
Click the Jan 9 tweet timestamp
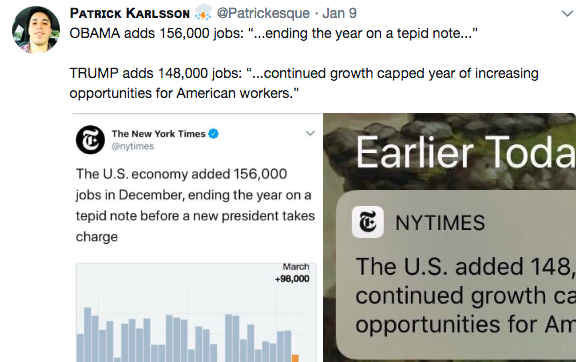click(339, 13)
